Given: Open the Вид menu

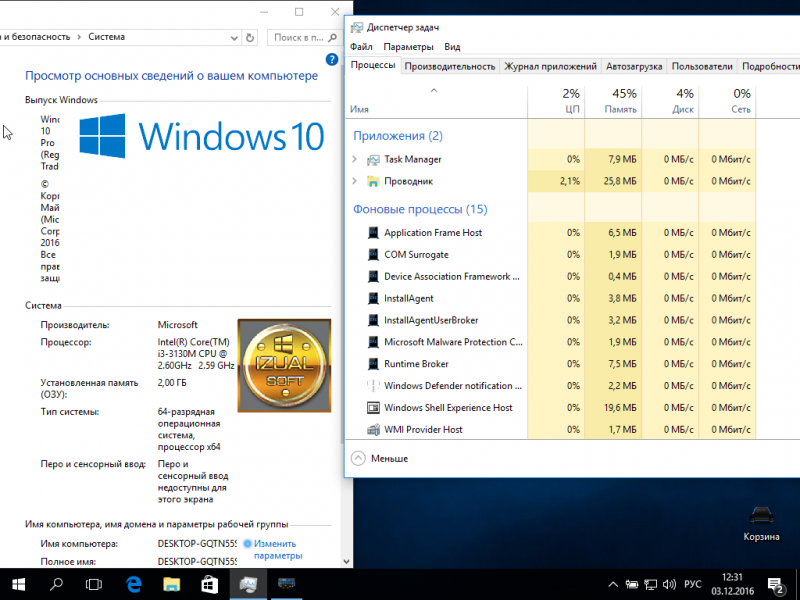Looking at the screenshot, I should tap(452, 47).
